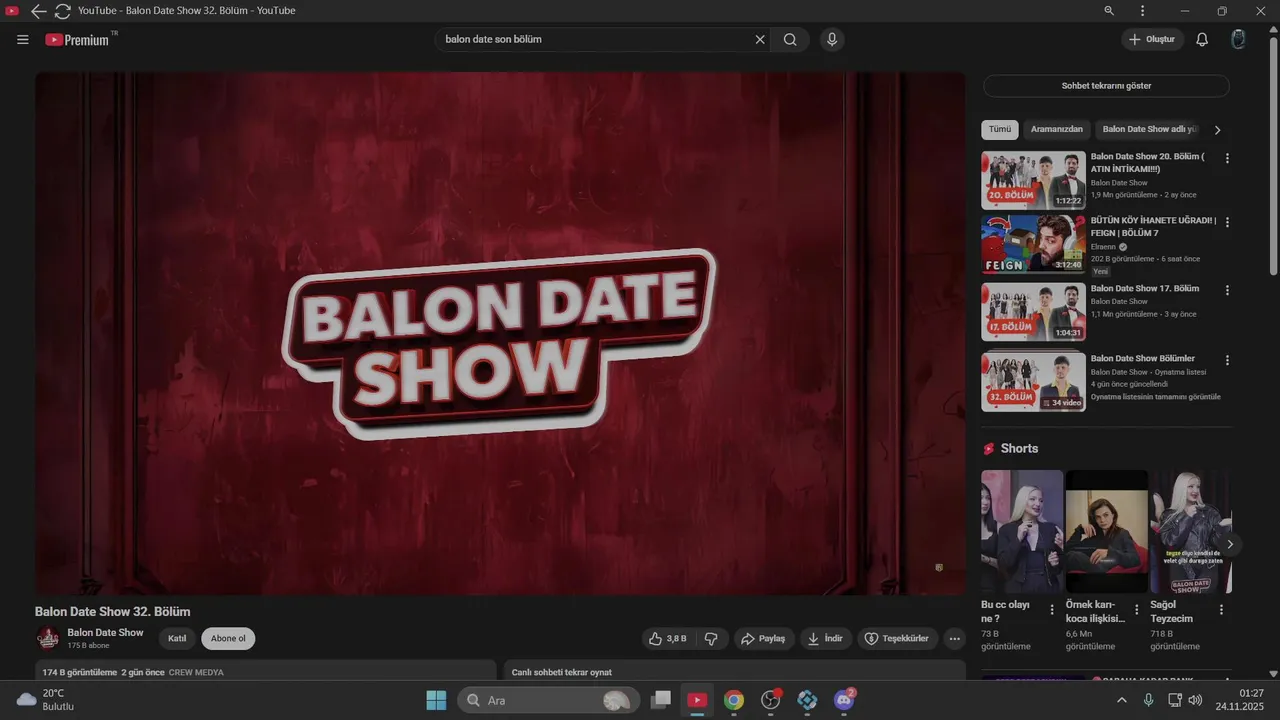The height and width of the screenshot is (720, 1280).
Task: Open the YouTube hamburger guide menu
Action: coord(22,40)
